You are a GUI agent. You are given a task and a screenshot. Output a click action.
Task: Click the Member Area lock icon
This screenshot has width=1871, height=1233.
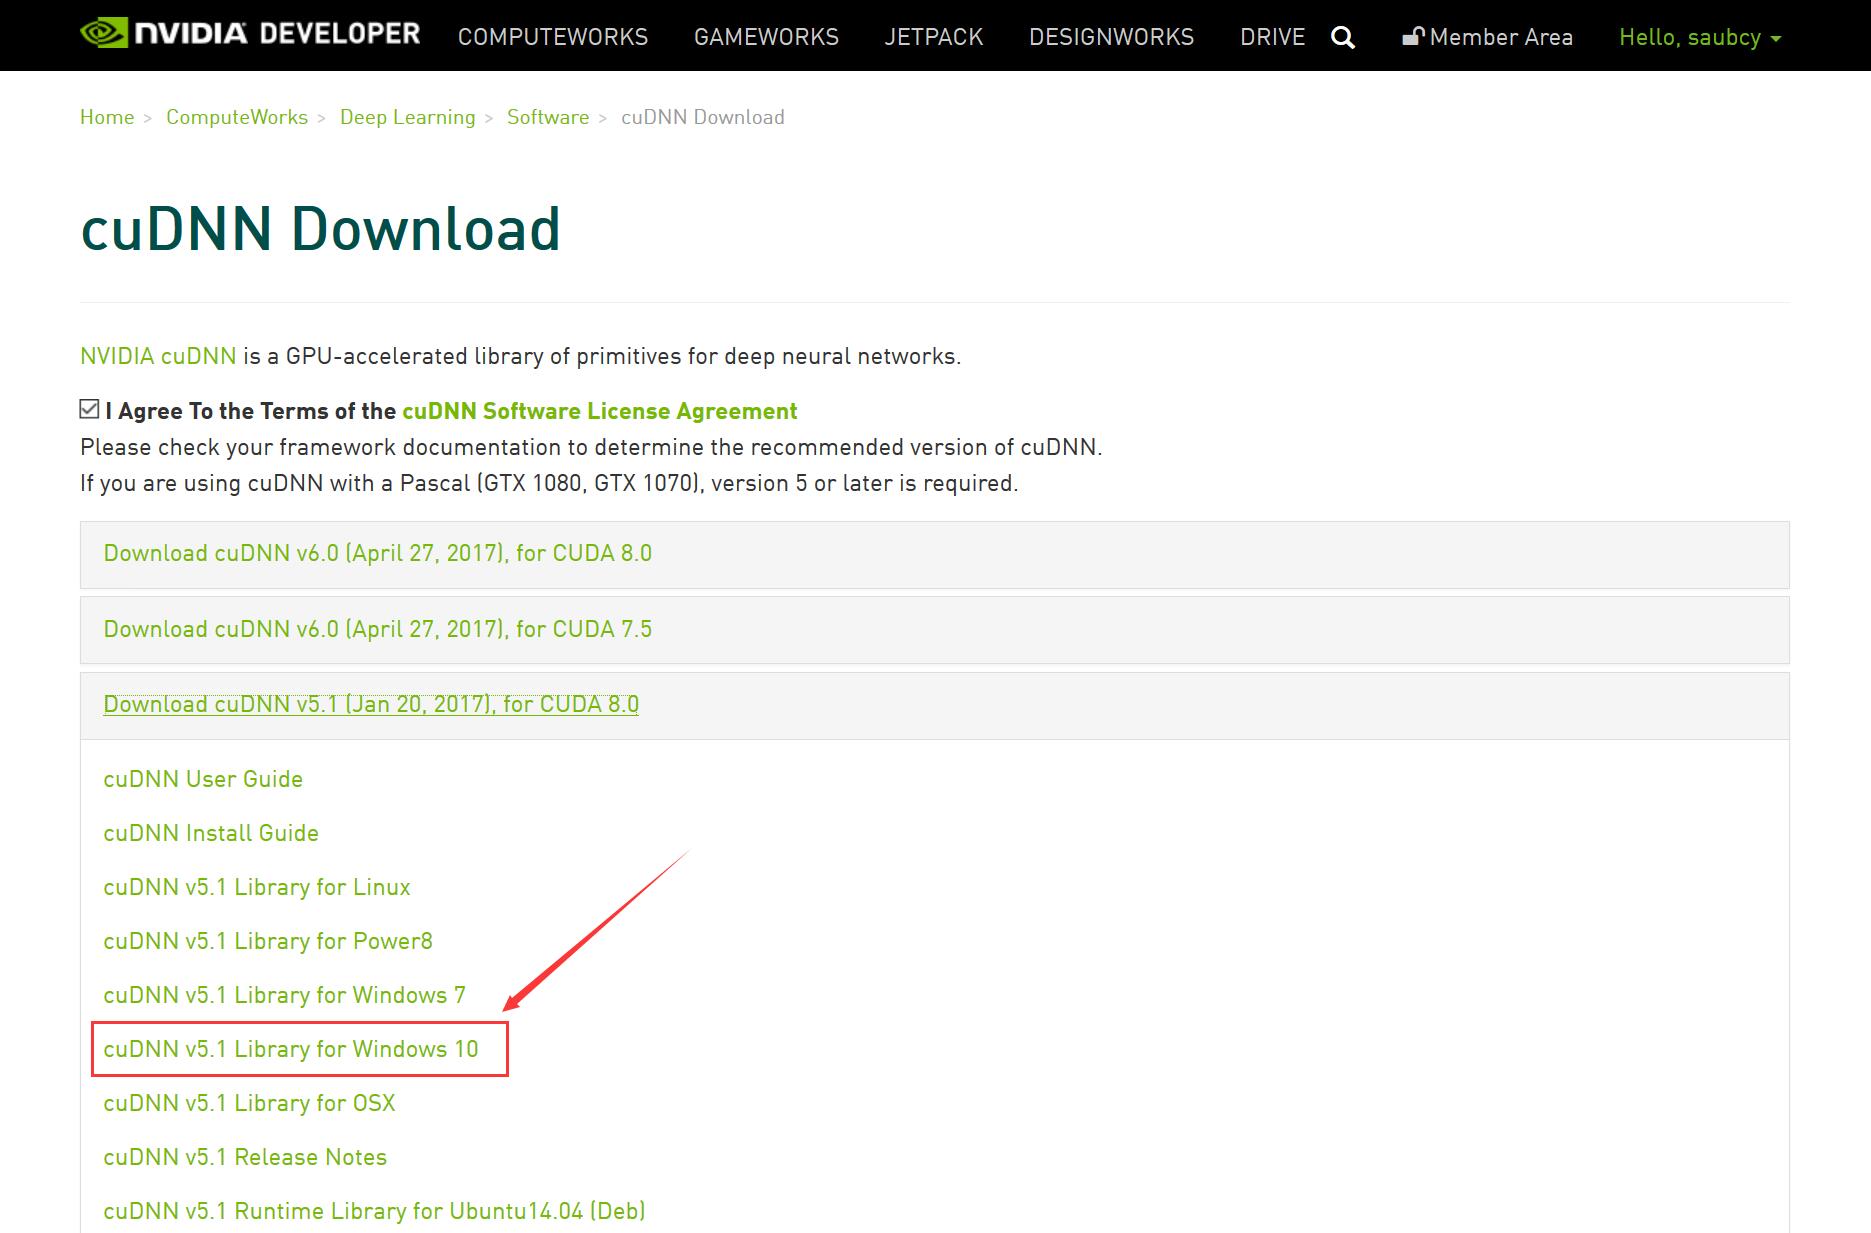[x=1412, y=38]
